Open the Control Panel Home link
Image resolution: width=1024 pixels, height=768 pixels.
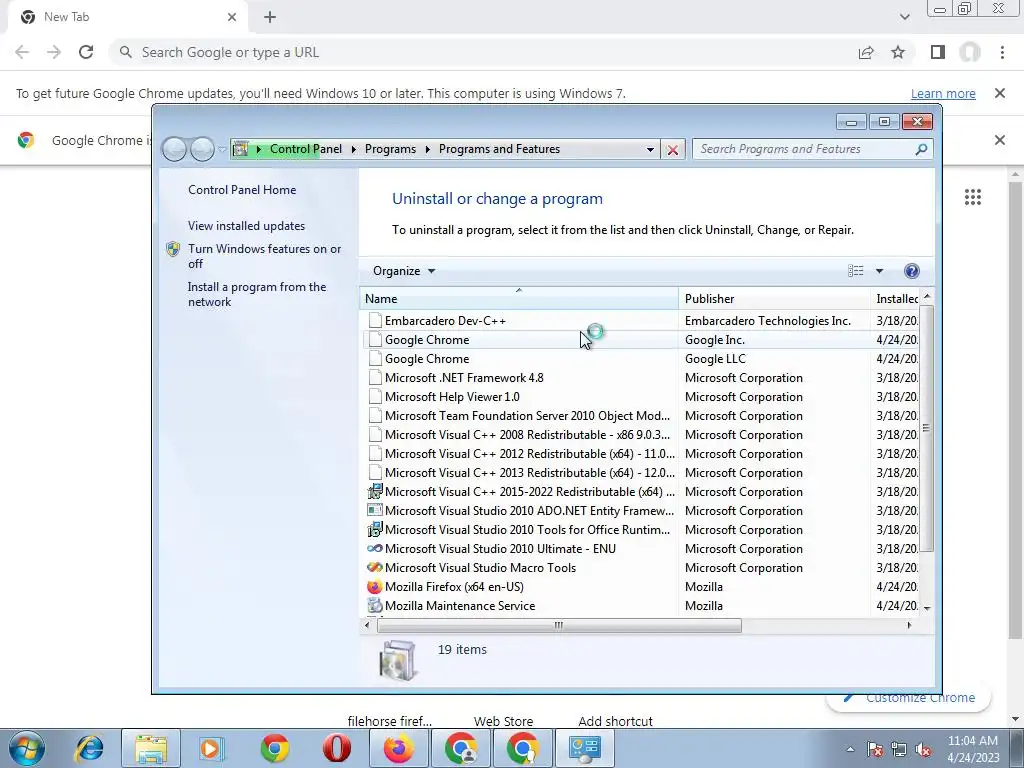click(x=242, y=189)
